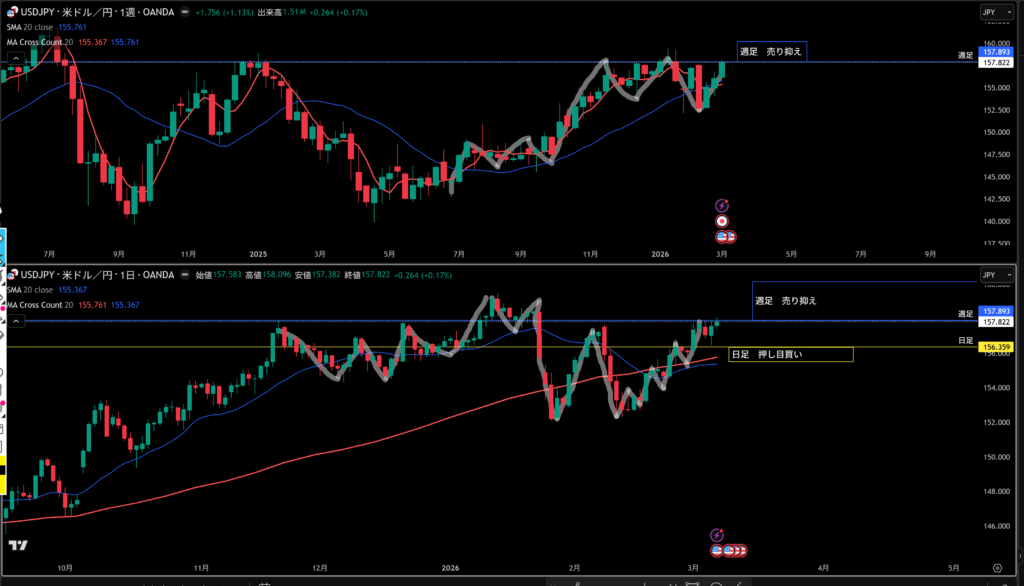
Task: Click the lightning event icon on daily chart
Action: coord(716,536)
